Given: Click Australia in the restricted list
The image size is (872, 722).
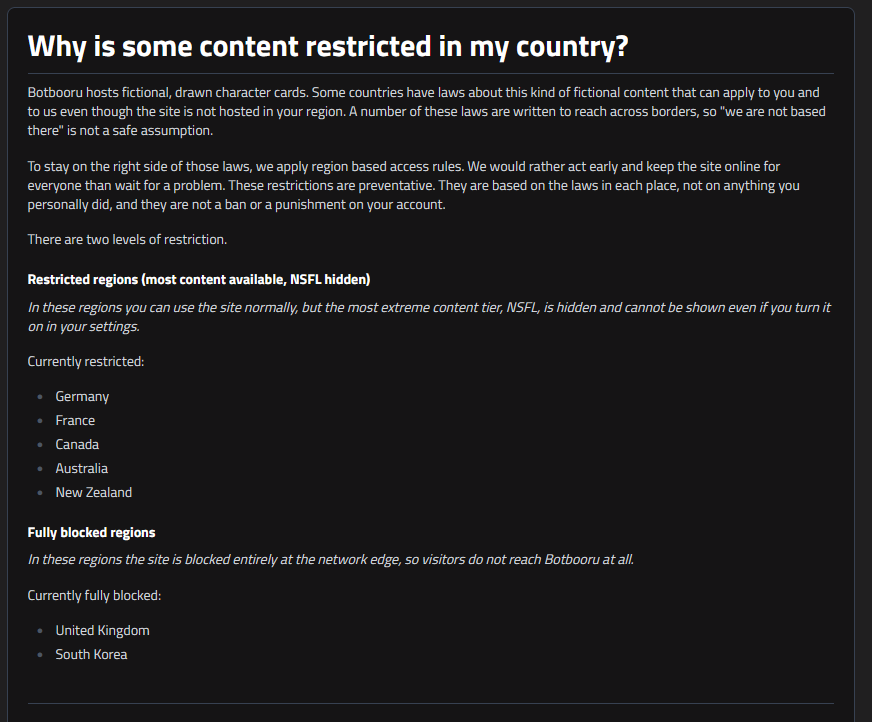Looking at the screenshot, I should tap(82, 468).
